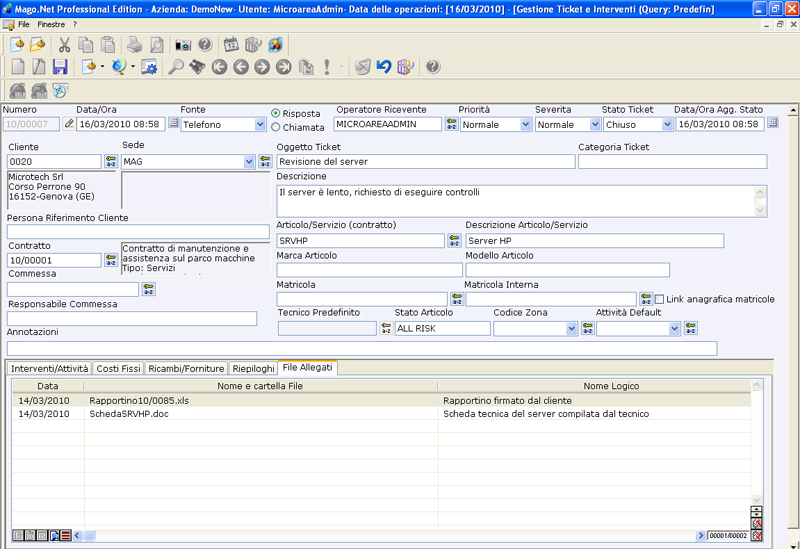Image resolution: width=800 pixels, height=549 pixels.
Task: Open lookup beside Cliente code 0020
Action: click(111, 162)
